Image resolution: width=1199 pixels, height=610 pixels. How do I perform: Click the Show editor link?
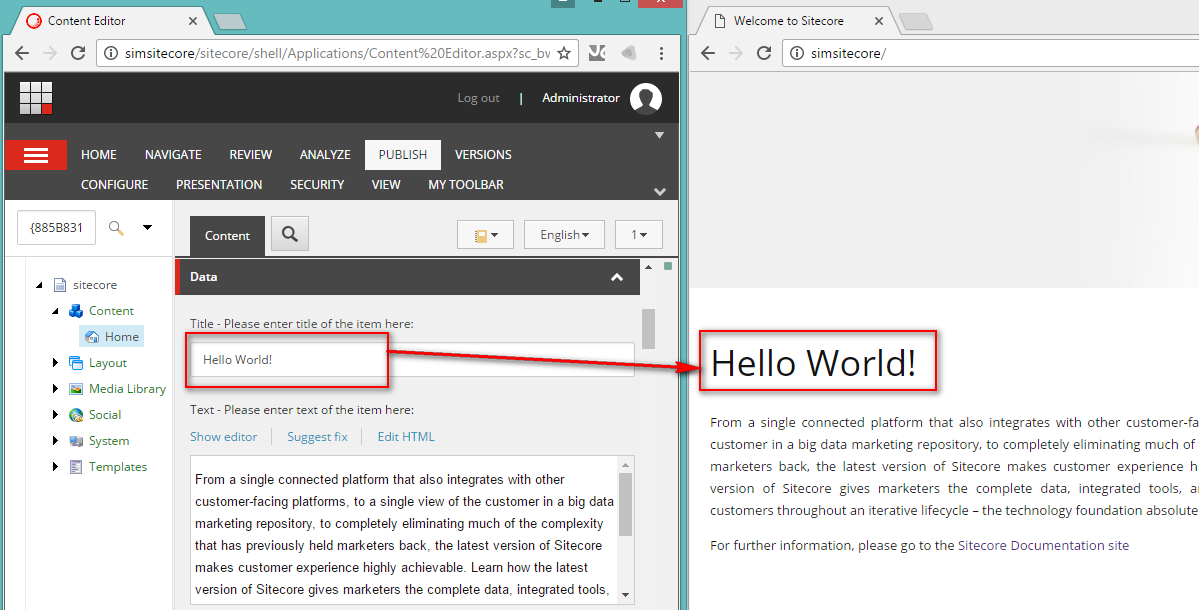pyautogui.click(x=223, y=436)
